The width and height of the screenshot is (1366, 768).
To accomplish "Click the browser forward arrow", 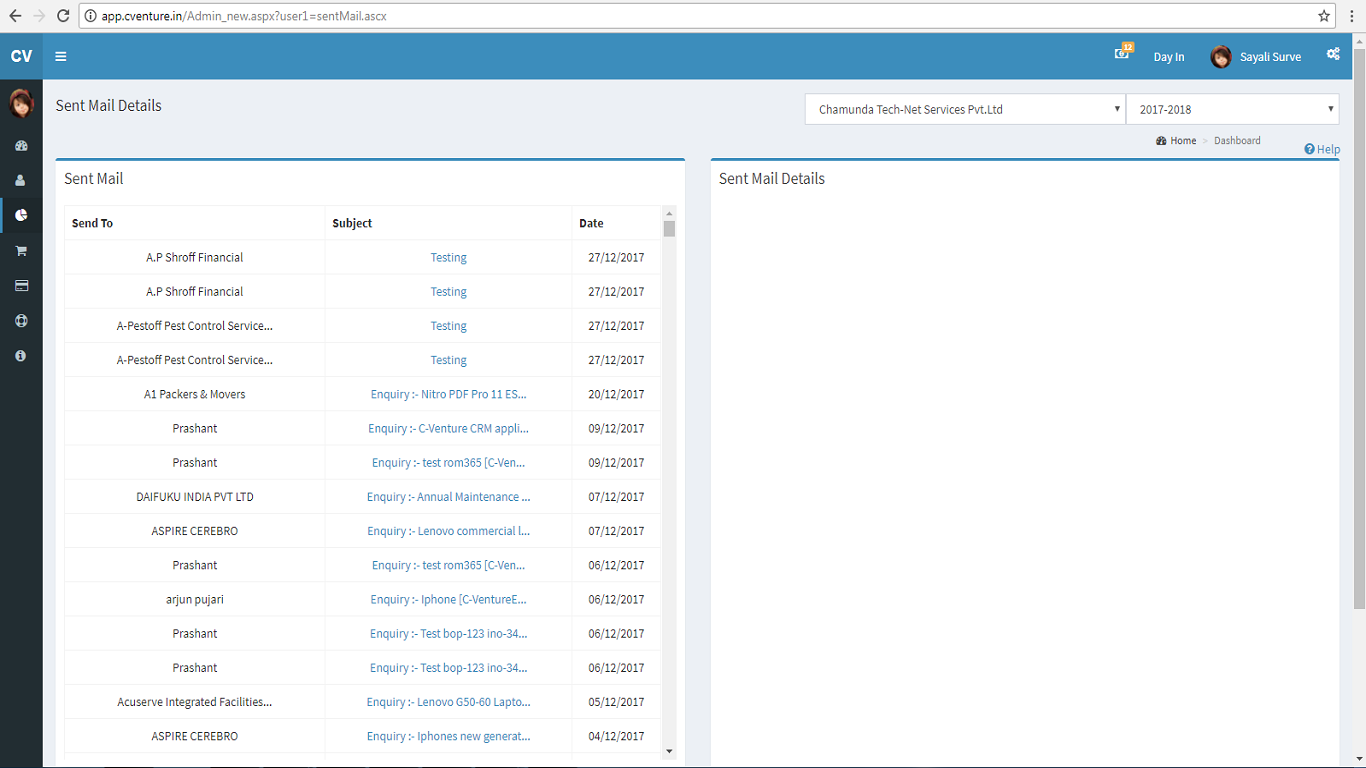I will [39, 16].
